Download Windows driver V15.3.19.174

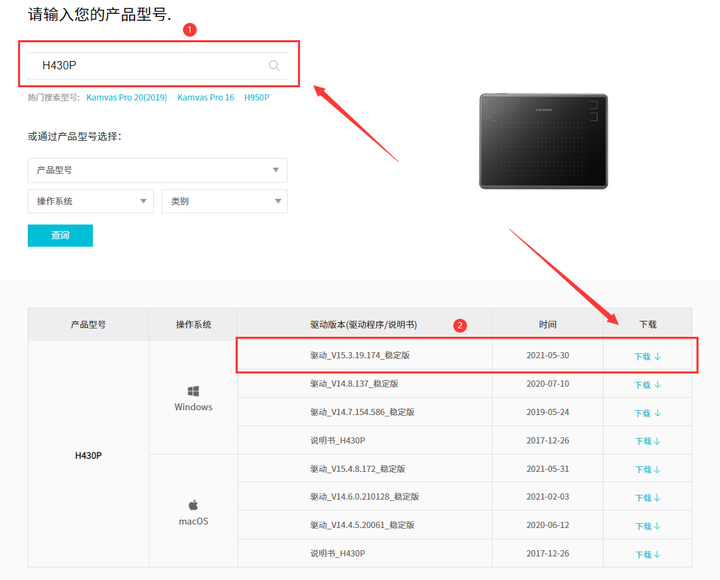(647, 356)
